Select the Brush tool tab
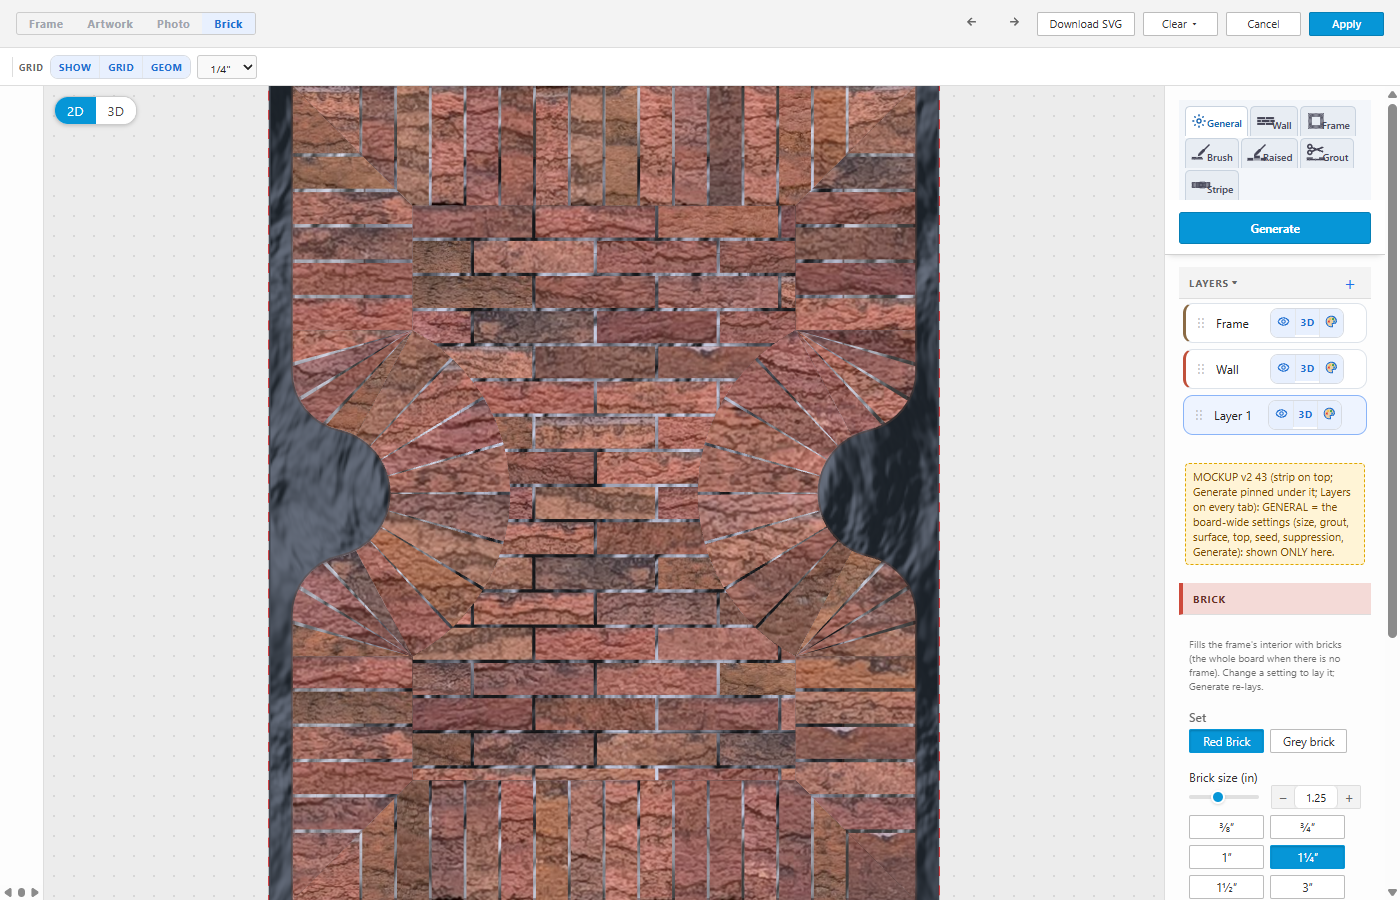Screen dimensions: 1400x900 click(x=1212, y=154)
